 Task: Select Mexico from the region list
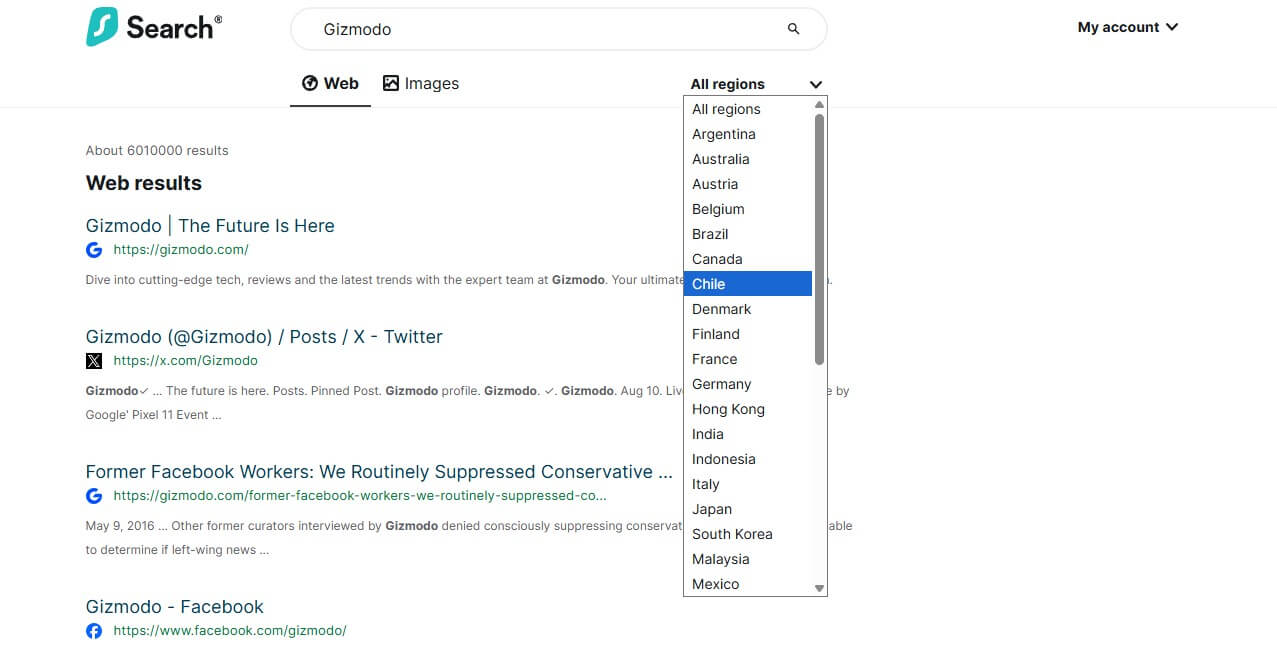pyautogui.click(x=748, y=584)
